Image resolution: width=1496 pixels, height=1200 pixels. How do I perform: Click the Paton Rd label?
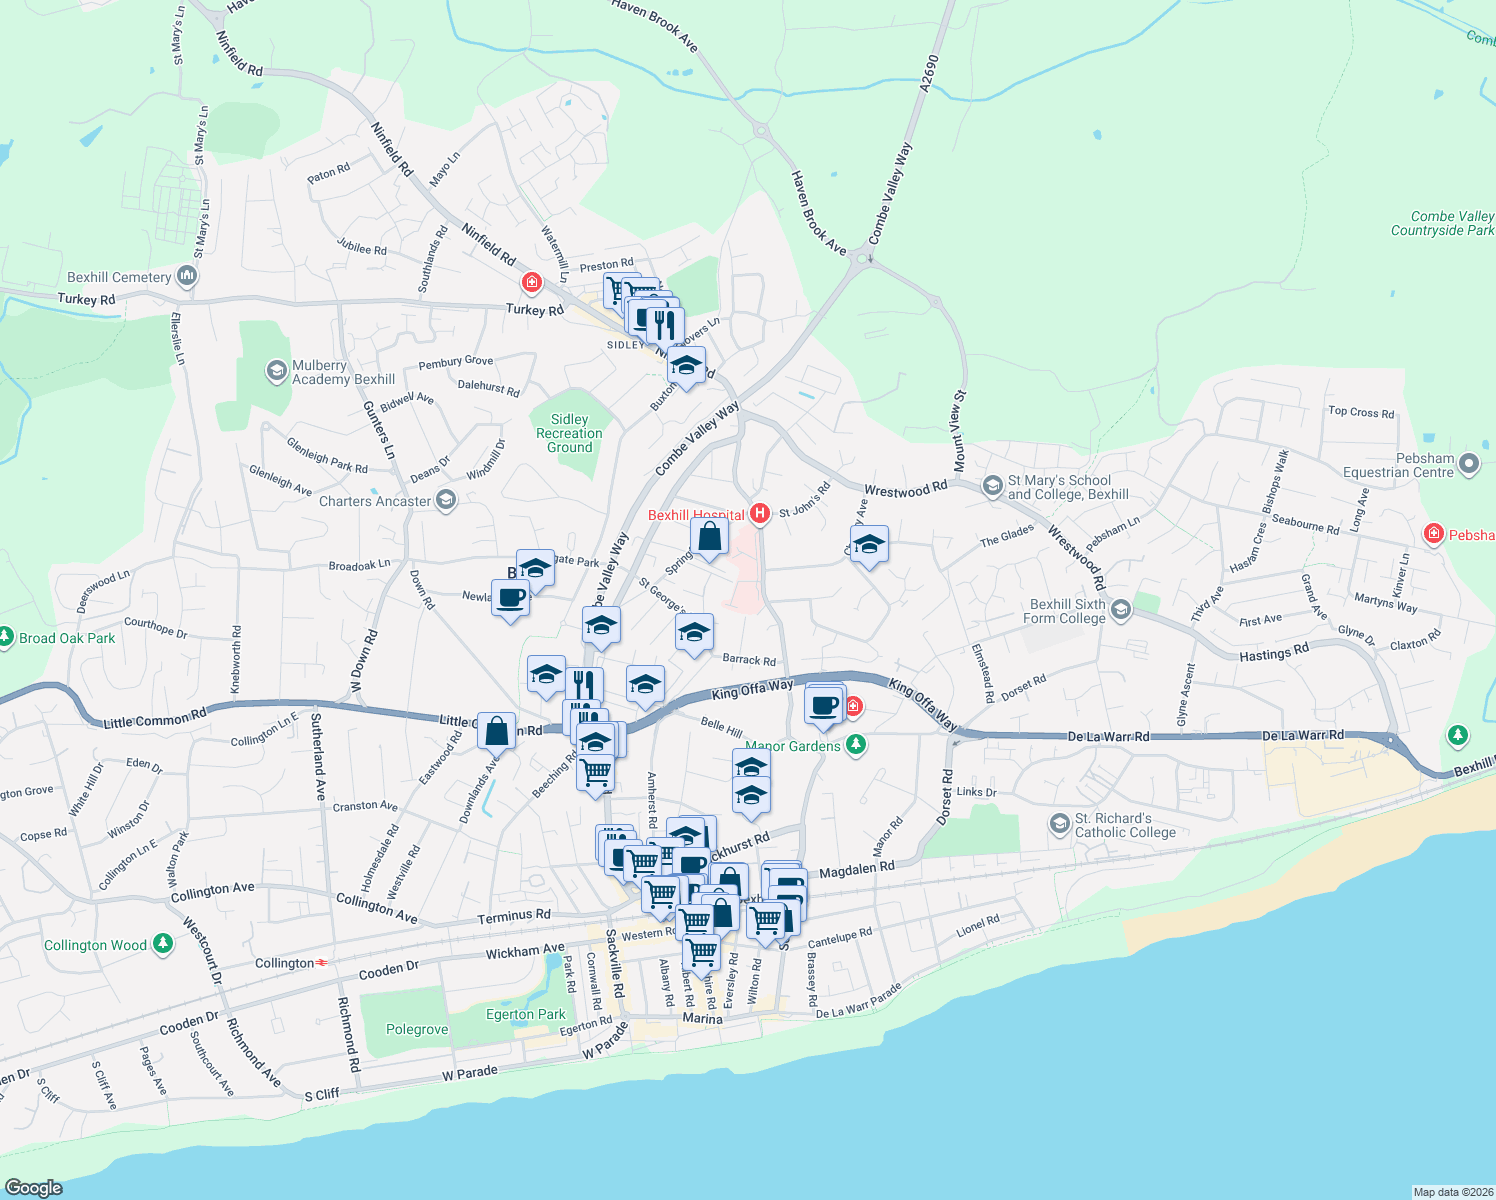329,173
